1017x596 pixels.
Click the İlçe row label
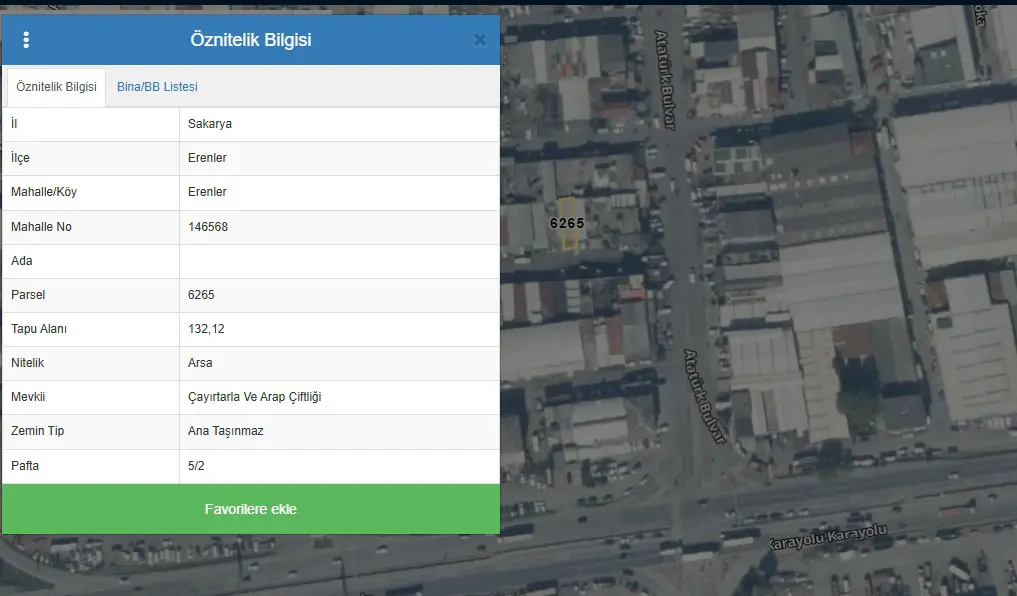(20, 158)
